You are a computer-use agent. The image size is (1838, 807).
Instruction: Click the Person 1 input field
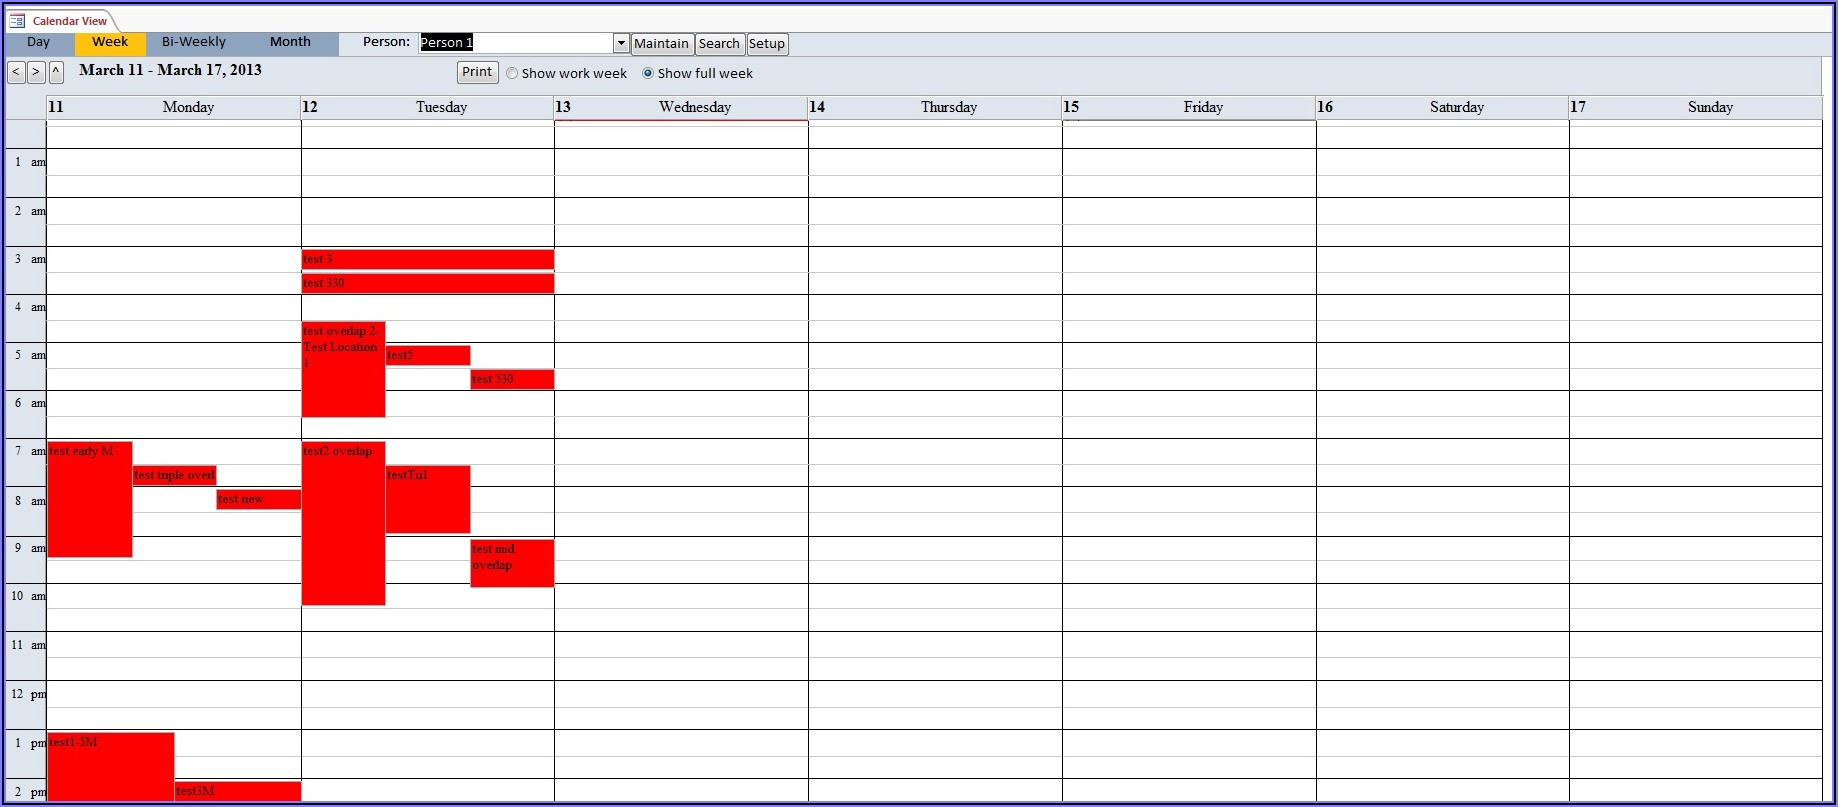click(516, 43)
